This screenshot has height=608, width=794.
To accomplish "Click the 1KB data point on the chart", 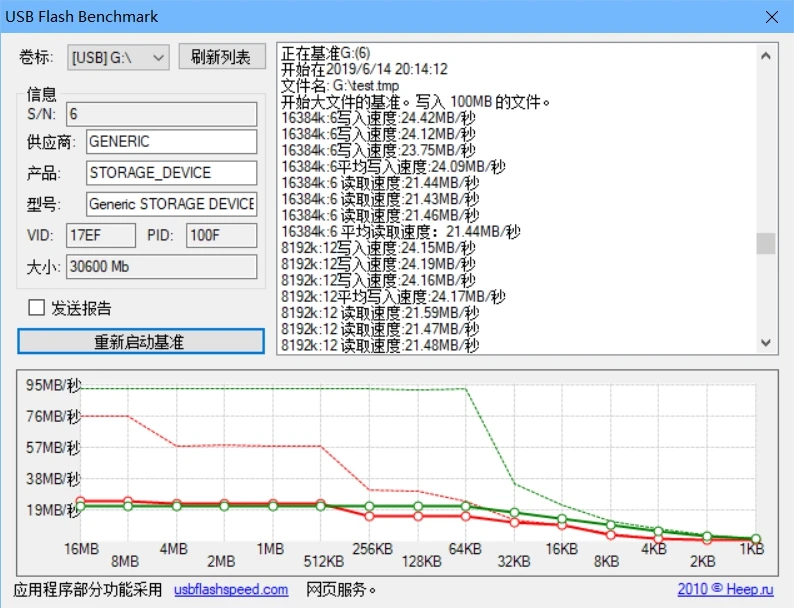I will click(755, 539).
